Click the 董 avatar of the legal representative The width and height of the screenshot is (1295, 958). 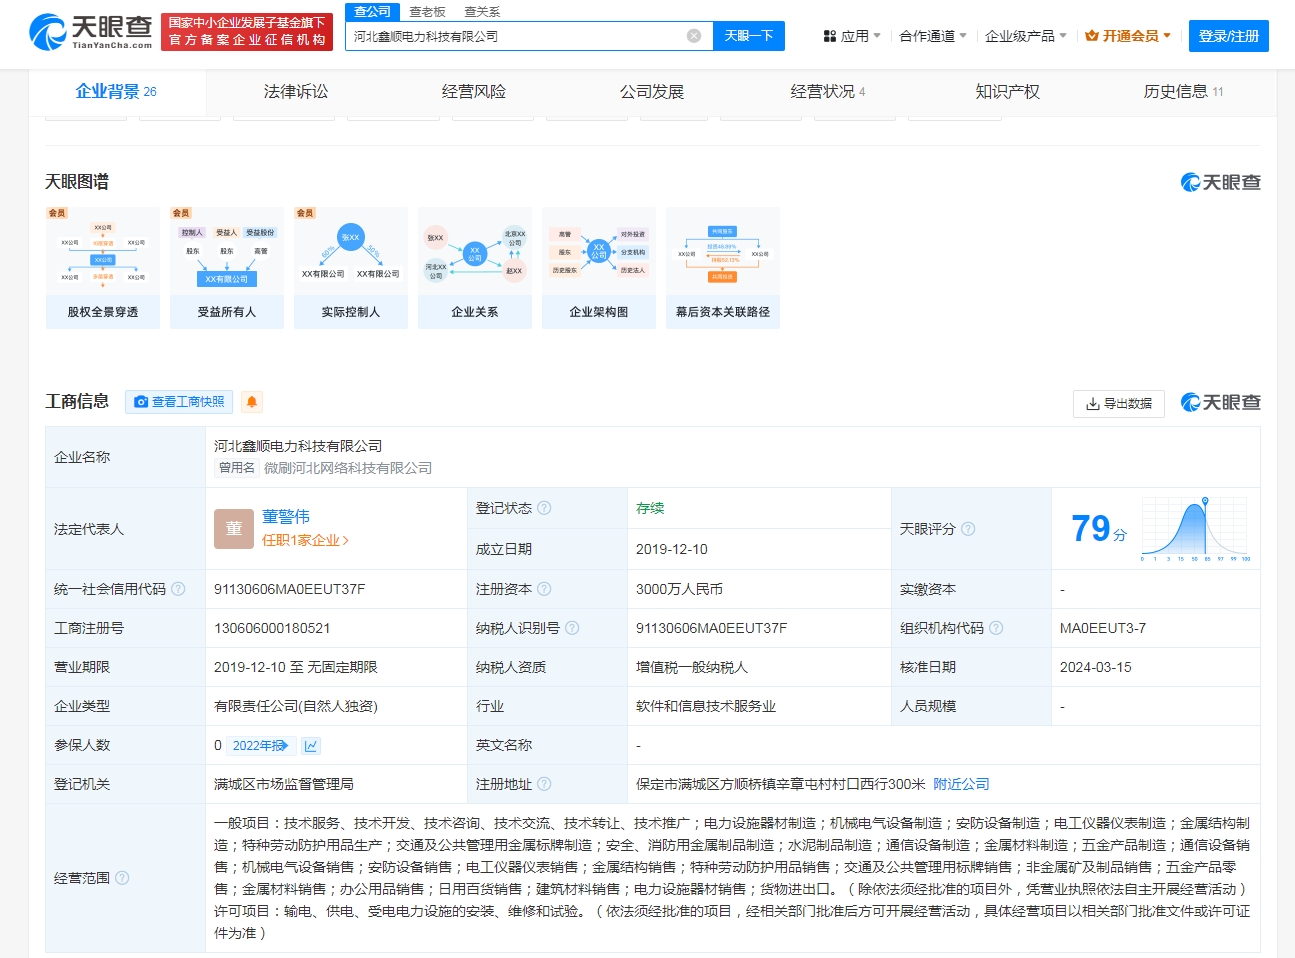point(234,529)
